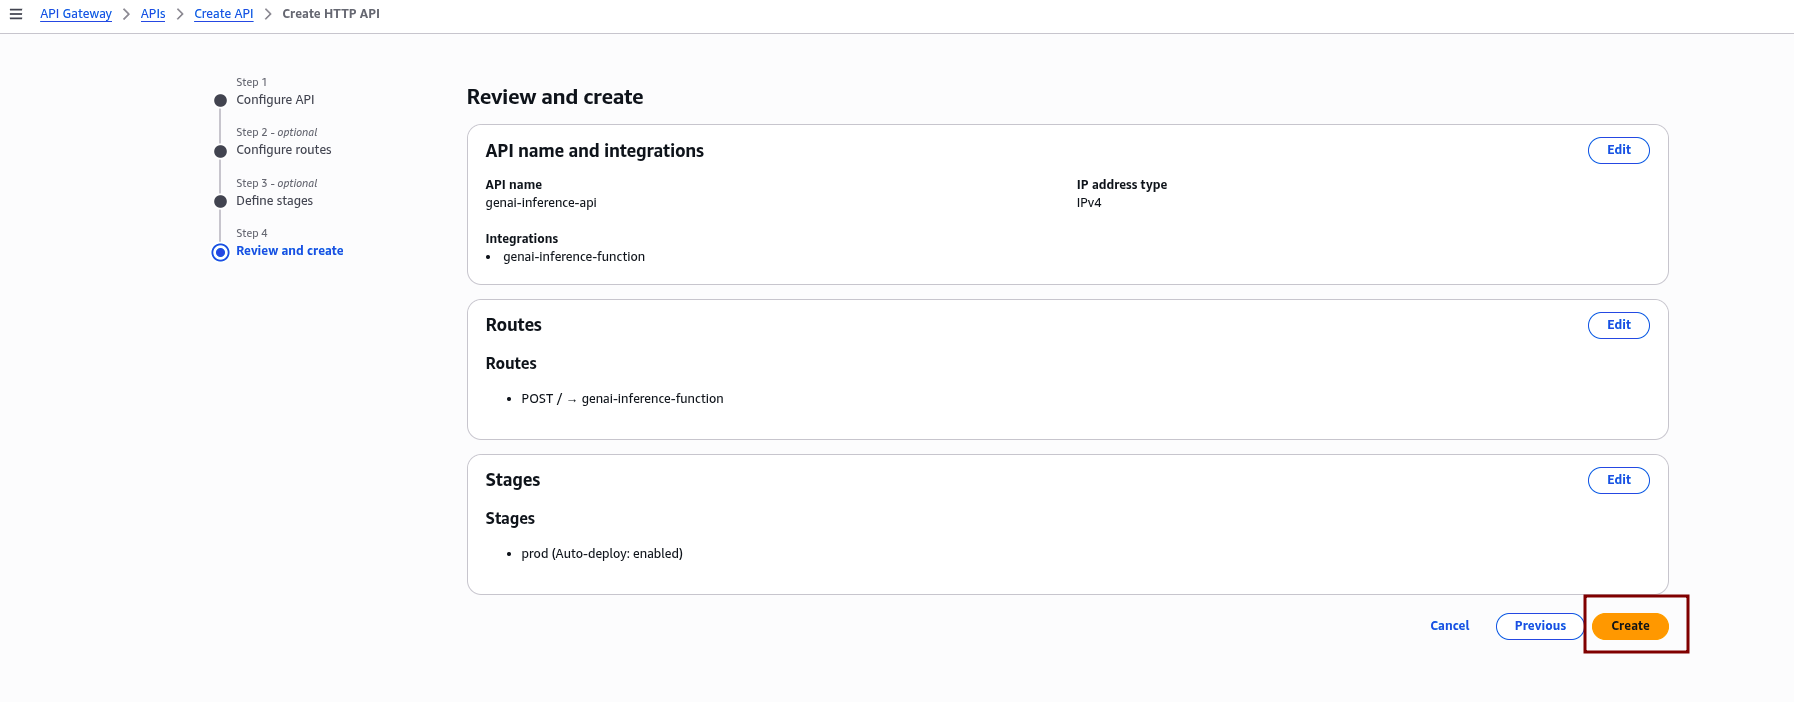1794x702 pixels.
Task: Go back with the Previous button
Action: [x=1539, y=626]
